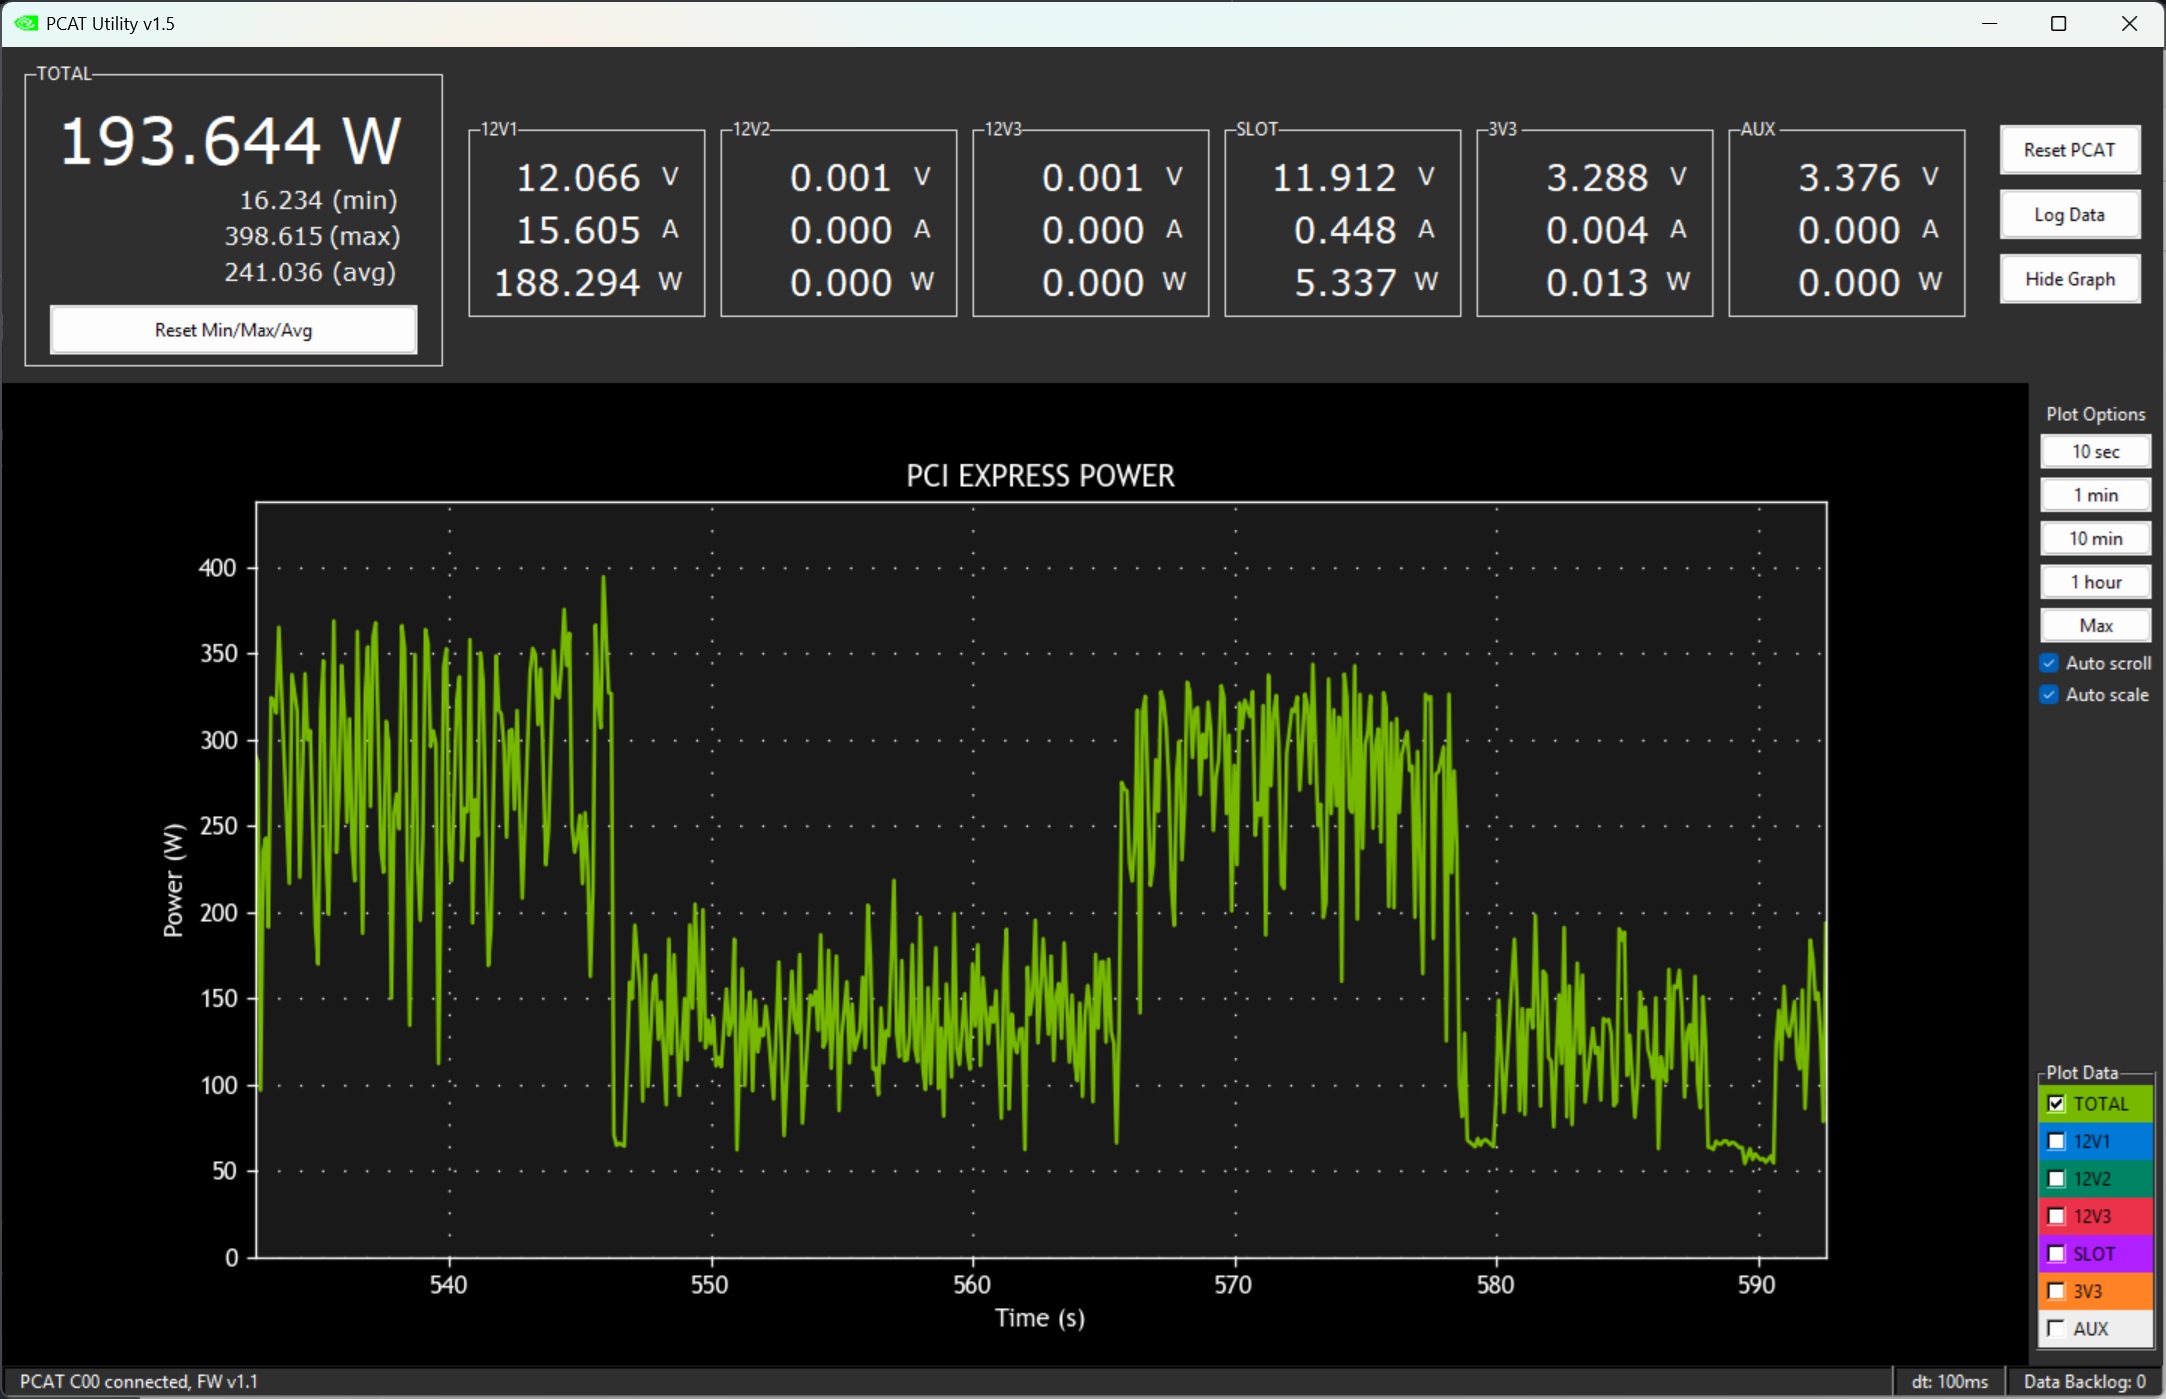The width and height of the screenshot is (2166, 1399).
Task: Turn on the SLOT plot trace
Action: click(x=2056, y=1254)
